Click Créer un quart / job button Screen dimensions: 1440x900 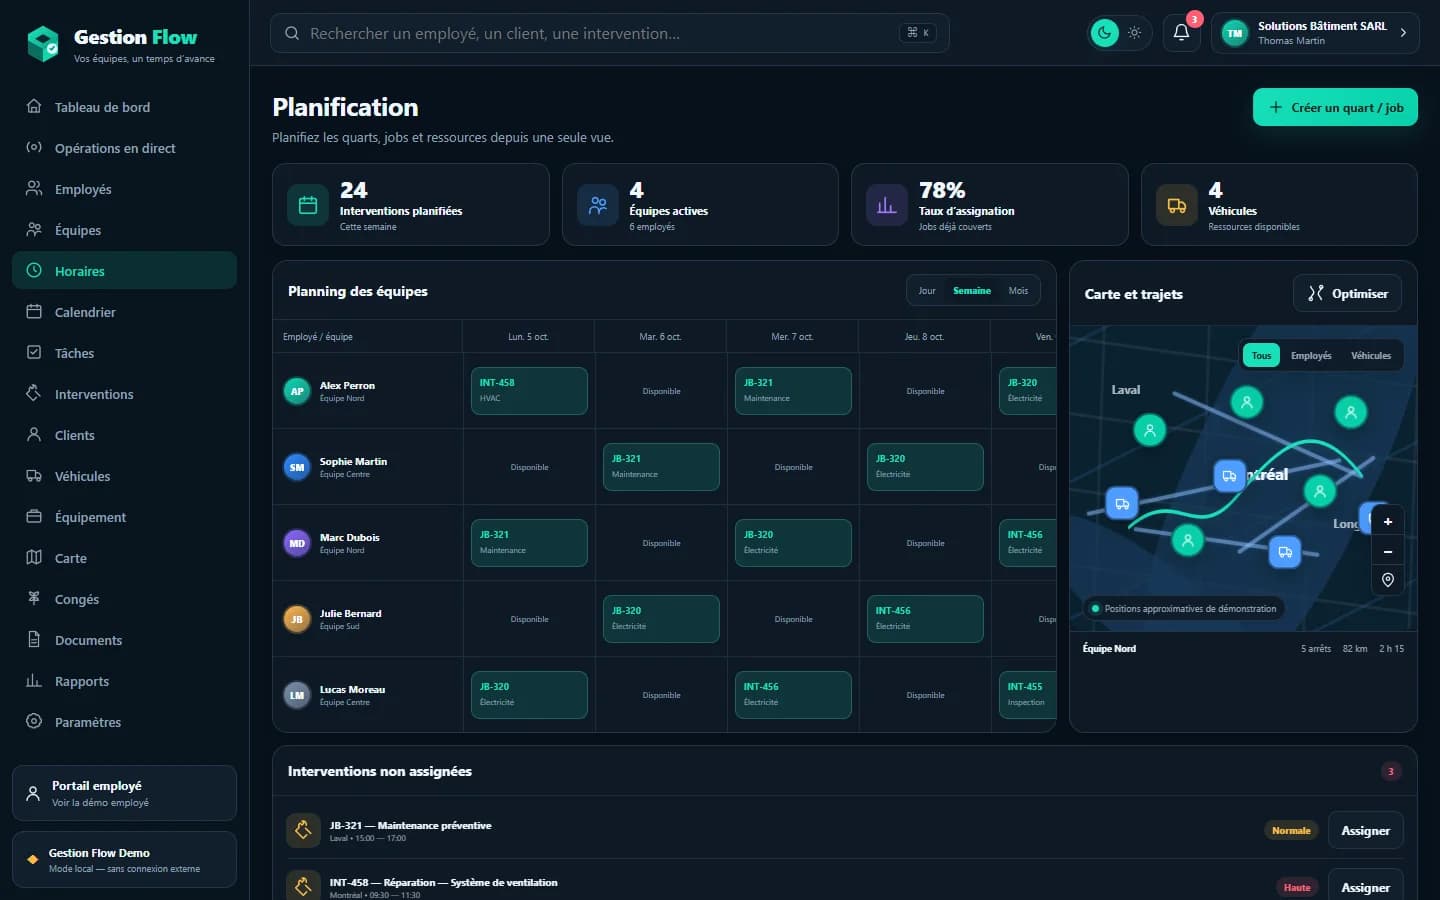1335,107
